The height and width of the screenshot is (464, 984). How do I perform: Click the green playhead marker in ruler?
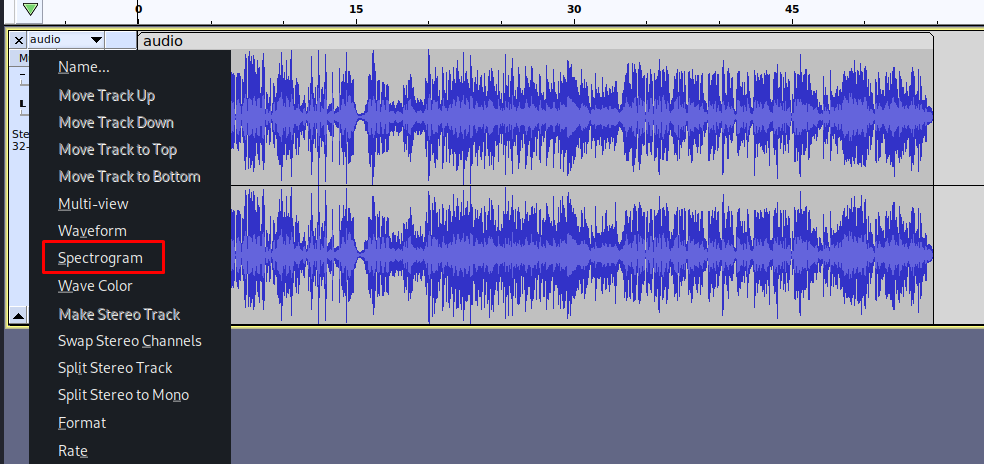(x=30, y=9)
